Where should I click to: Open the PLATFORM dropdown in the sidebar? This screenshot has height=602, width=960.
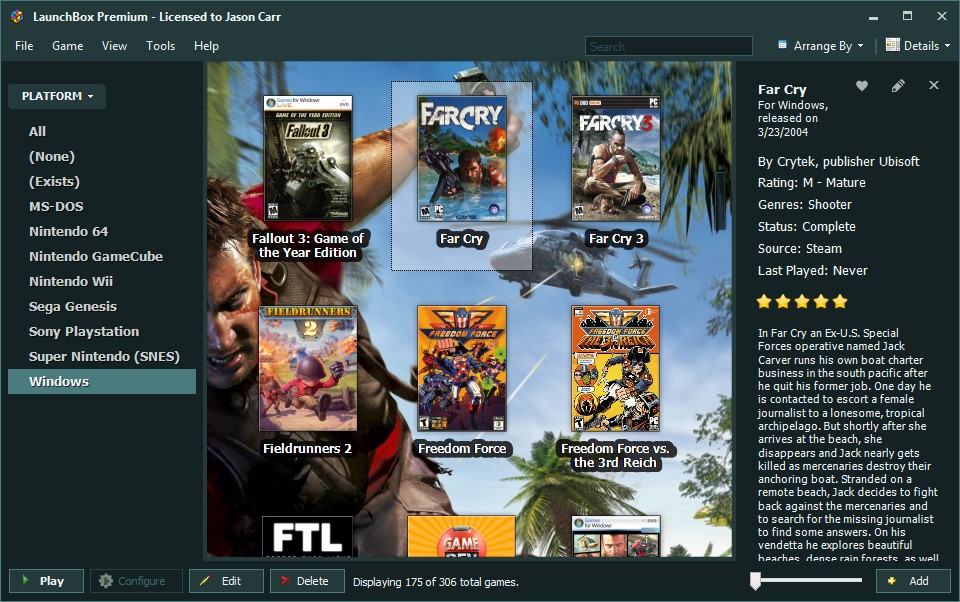point(56,96)
